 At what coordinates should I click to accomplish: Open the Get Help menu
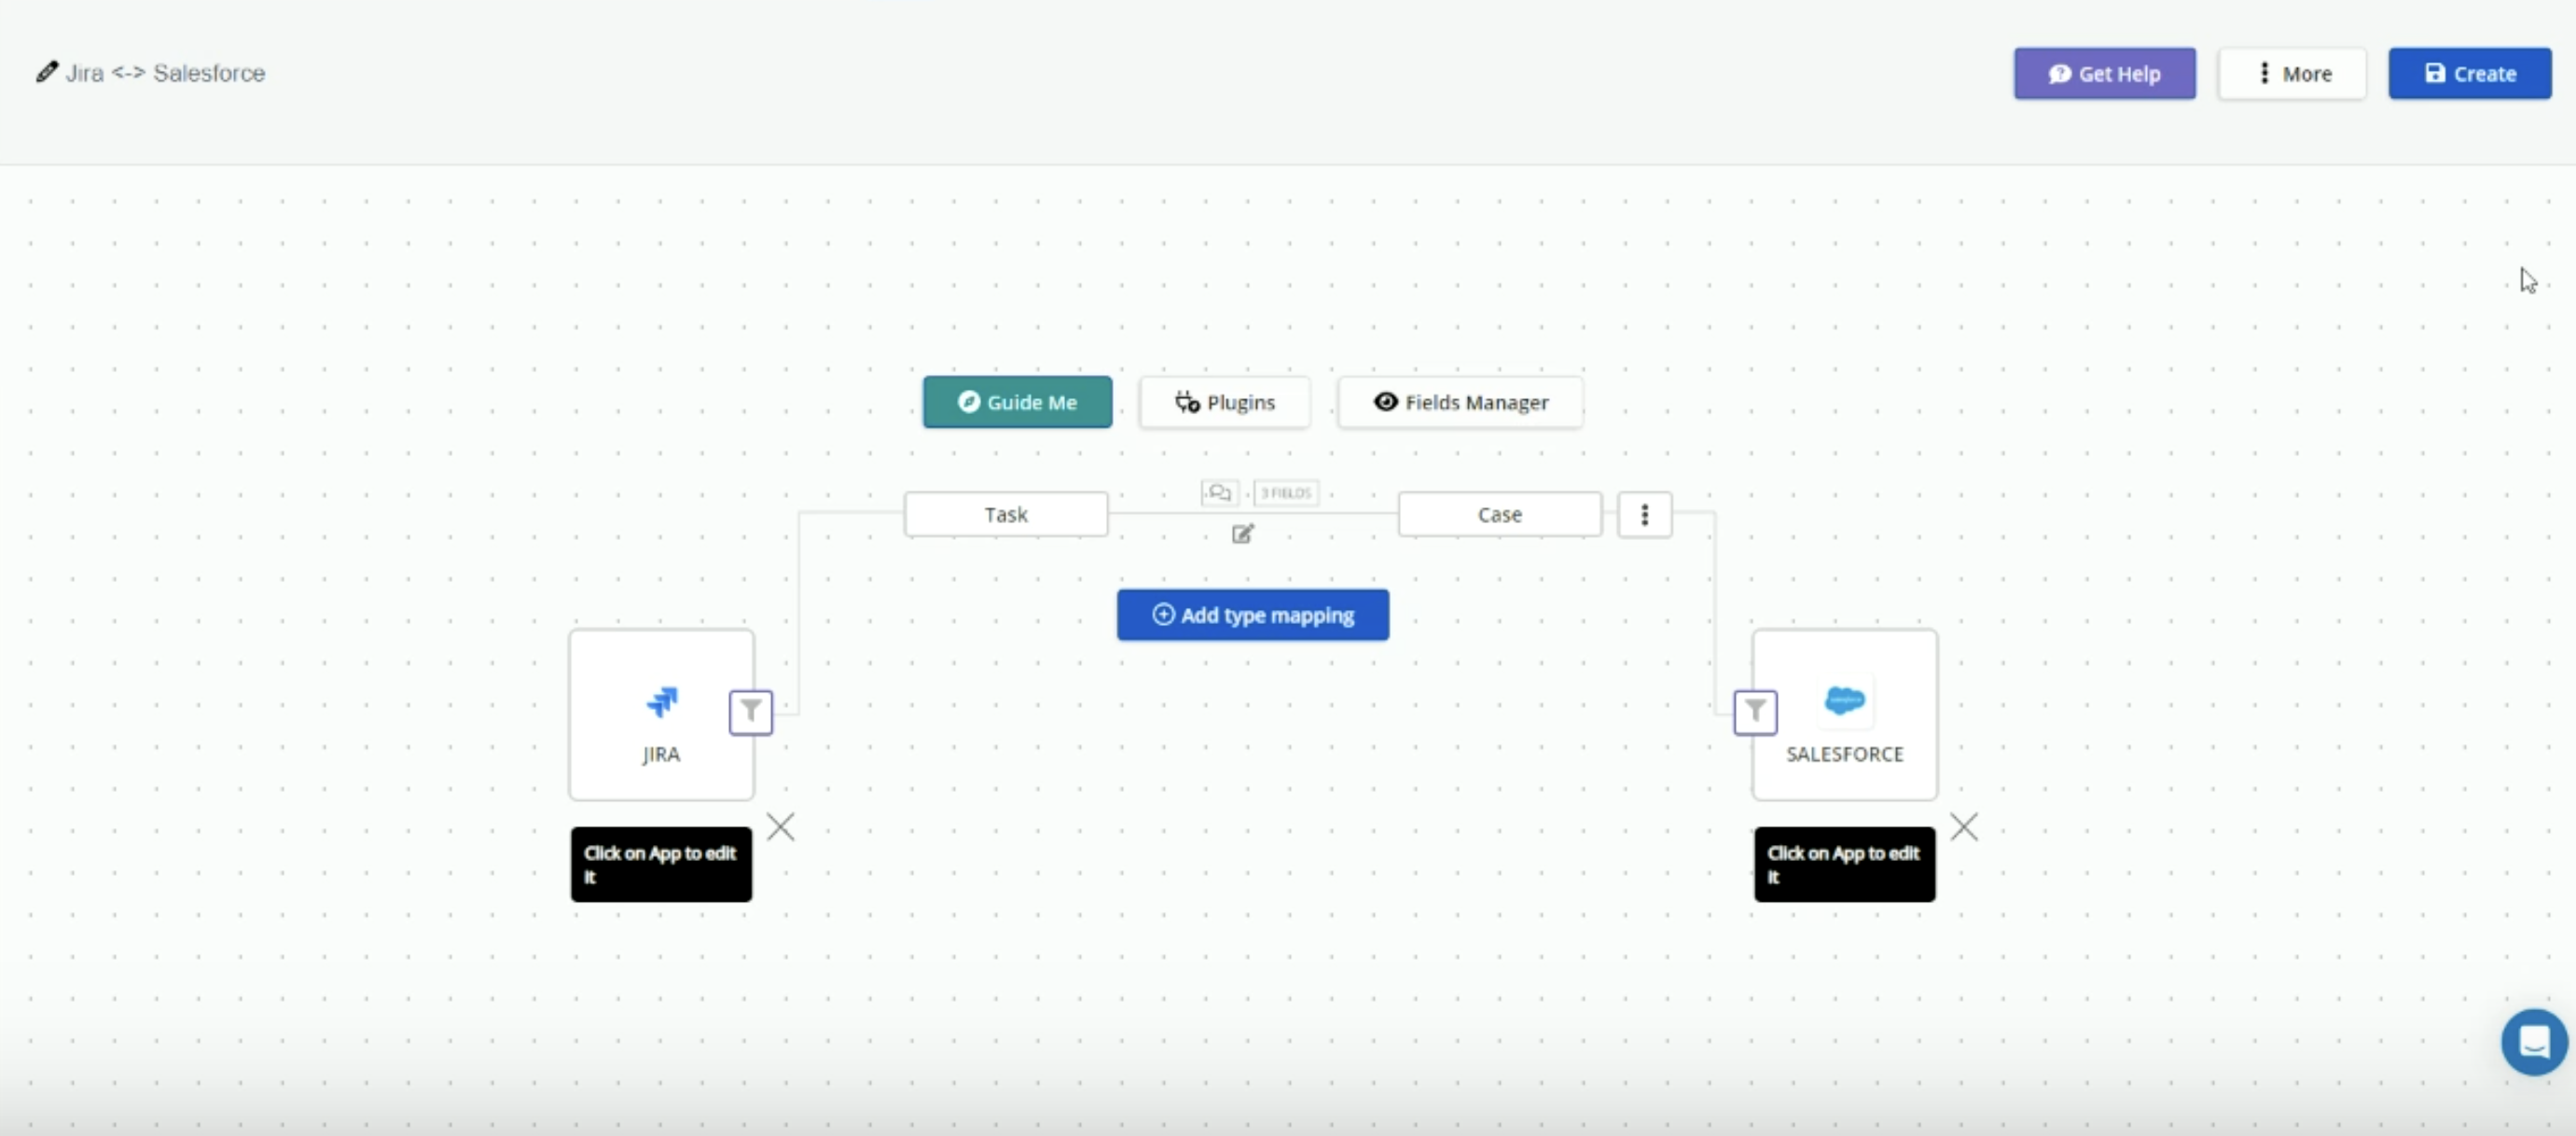2104,73
